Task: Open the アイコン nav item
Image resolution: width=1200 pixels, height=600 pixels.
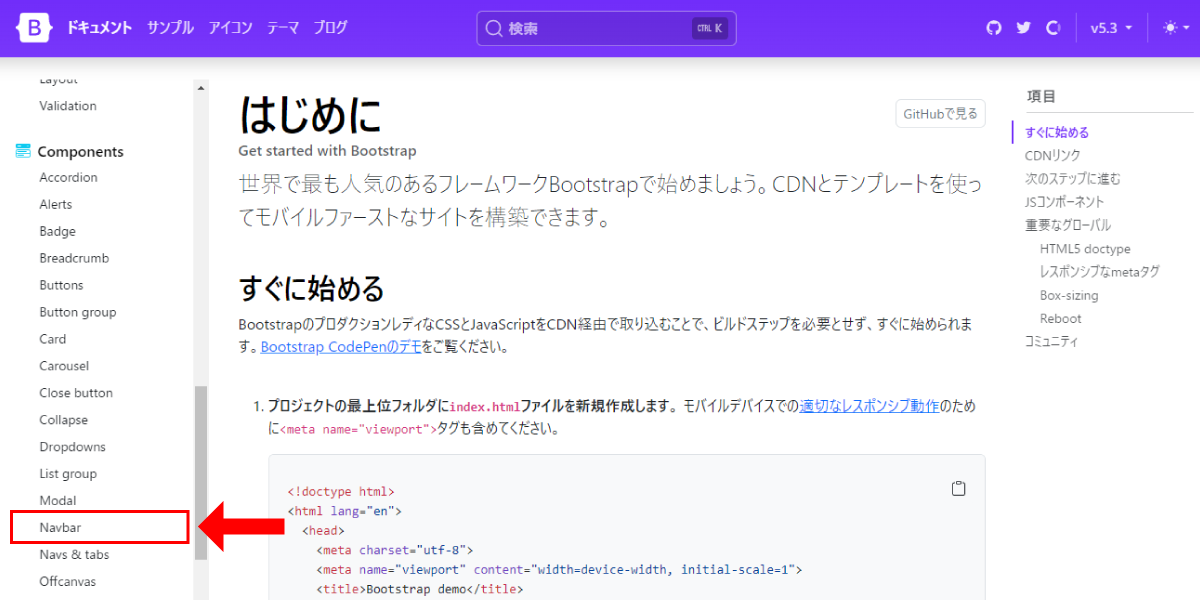Action: (x=230, y=28)
